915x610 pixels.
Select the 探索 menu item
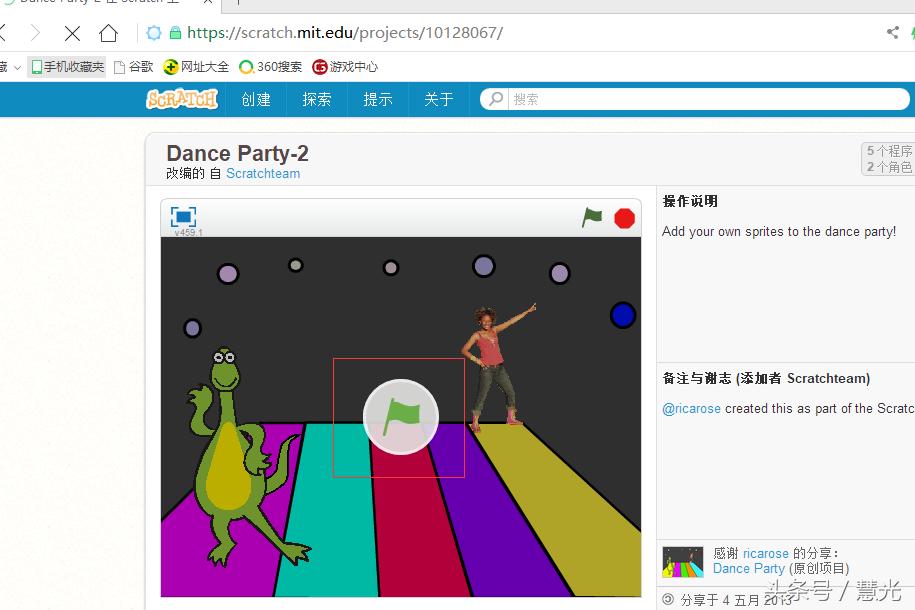[x=316, y=99]
